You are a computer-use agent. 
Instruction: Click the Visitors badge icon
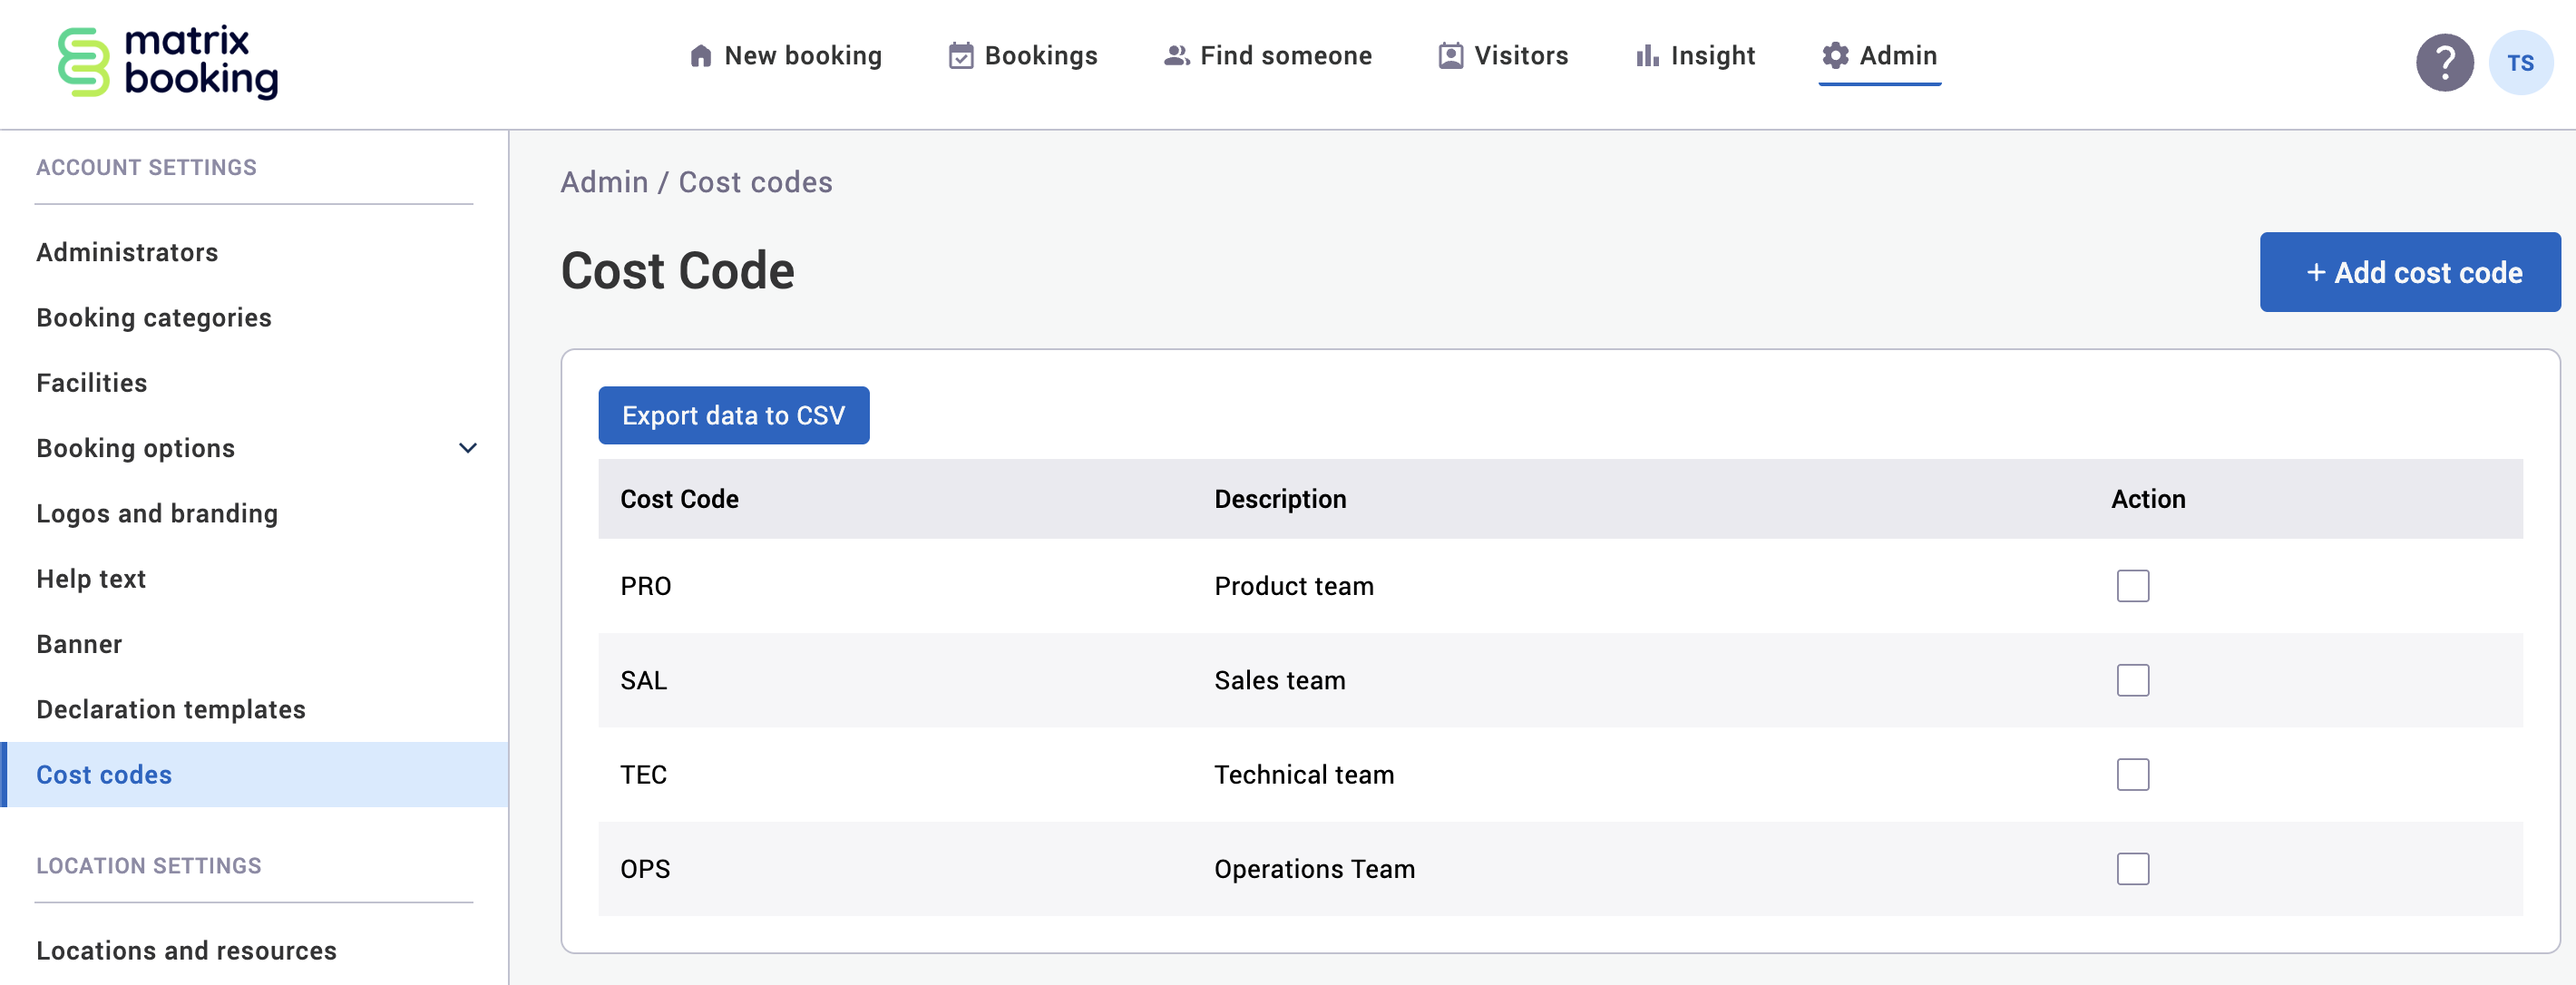(x=1450, y=56)
